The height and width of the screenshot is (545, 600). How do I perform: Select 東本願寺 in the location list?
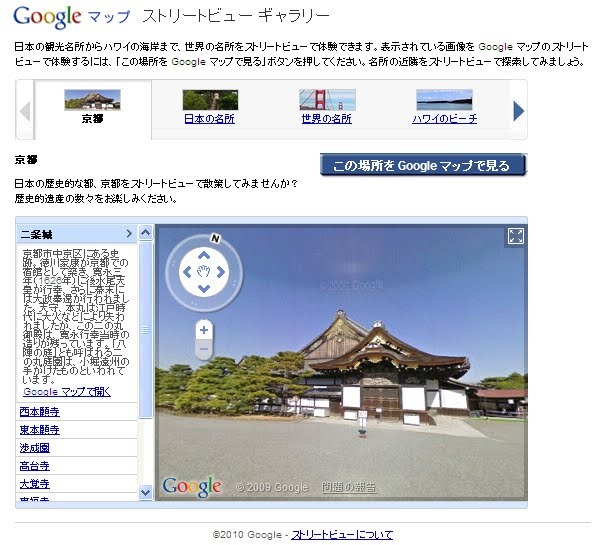point(39,430)
